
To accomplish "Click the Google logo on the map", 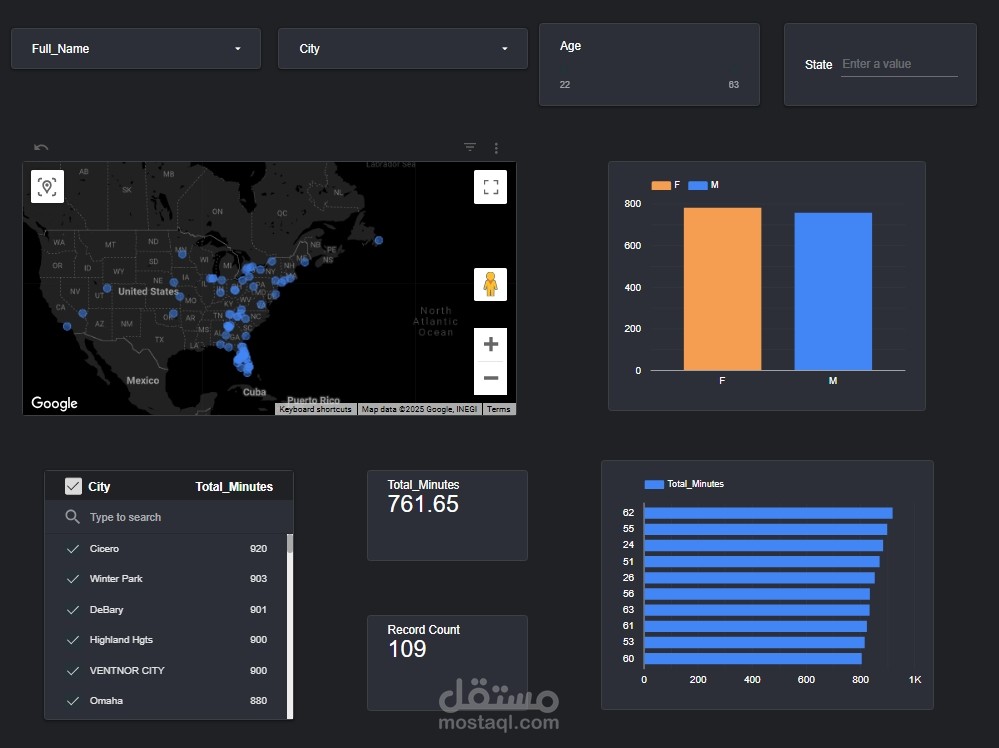I will [54, 403].
